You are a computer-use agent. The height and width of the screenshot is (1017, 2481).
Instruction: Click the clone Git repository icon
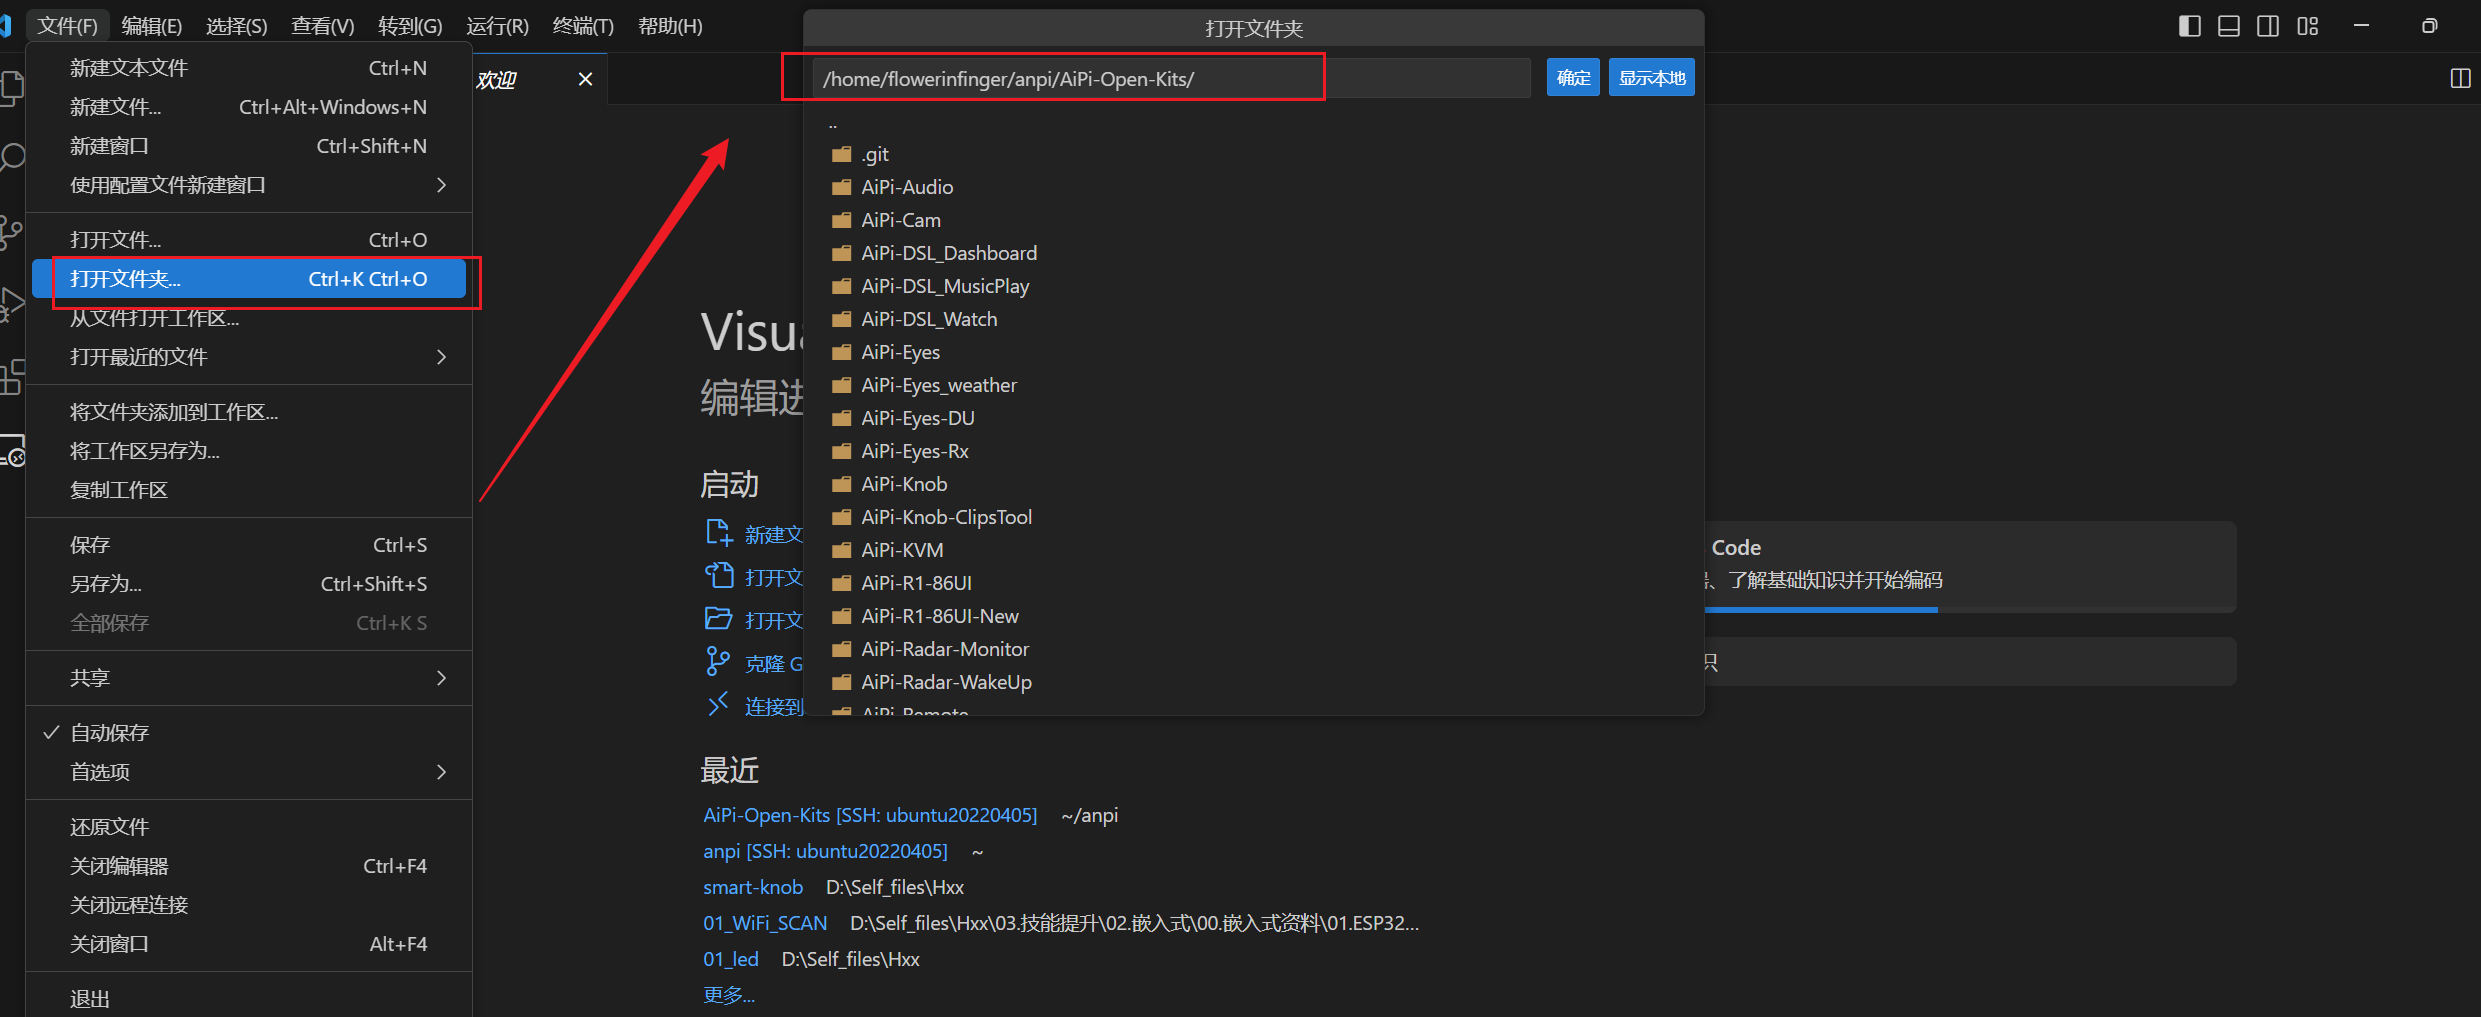[719, 662]
